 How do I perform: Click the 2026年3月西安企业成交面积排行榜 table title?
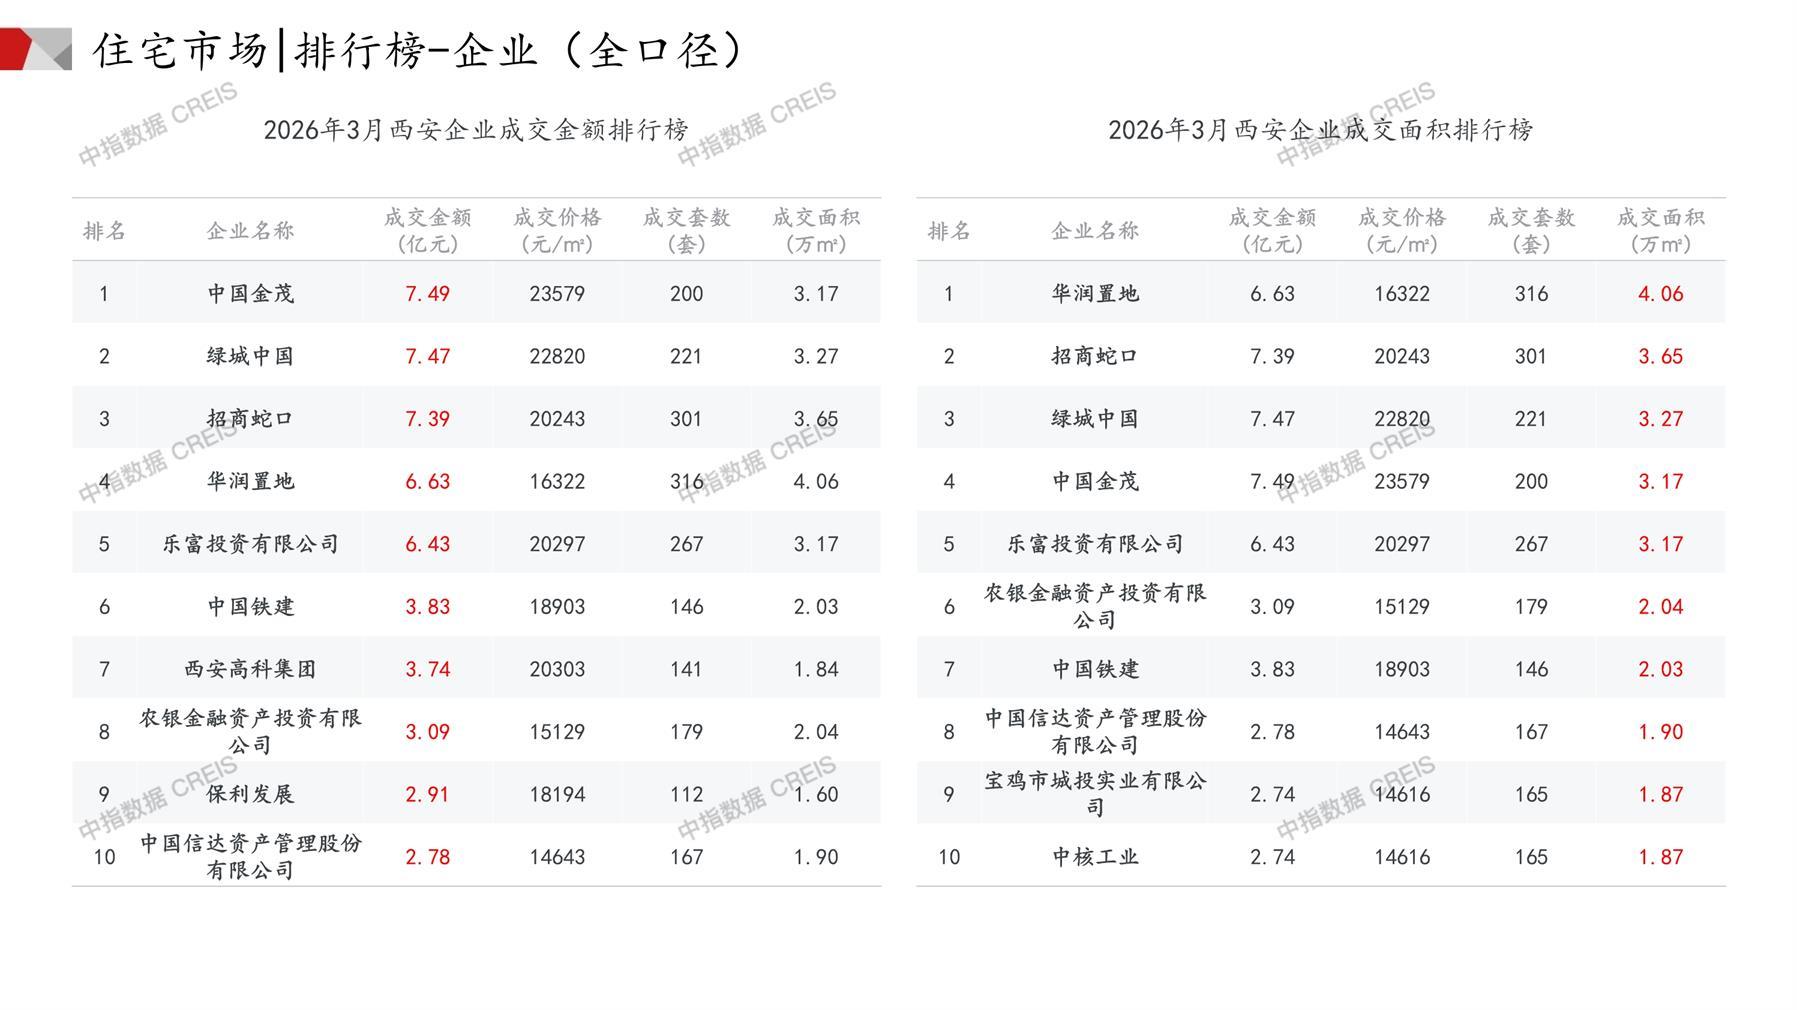pos(1320,130)
